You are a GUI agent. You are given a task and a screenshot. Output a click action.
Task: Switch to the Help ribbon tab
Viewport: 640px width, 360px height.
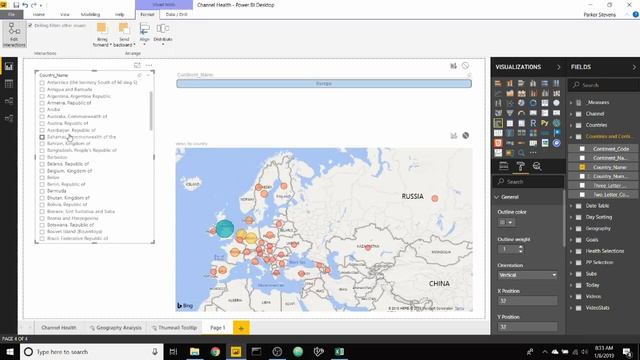click(119, 14)
